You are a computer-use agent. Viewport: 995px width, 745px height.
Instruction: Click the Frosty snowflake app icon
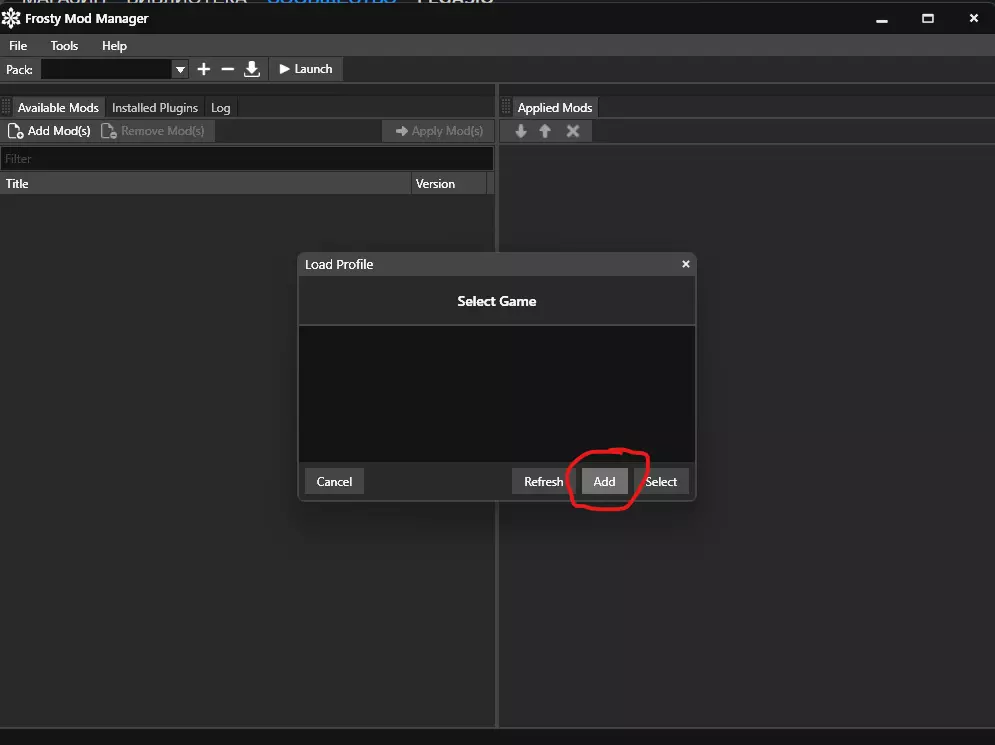[11, 18]
